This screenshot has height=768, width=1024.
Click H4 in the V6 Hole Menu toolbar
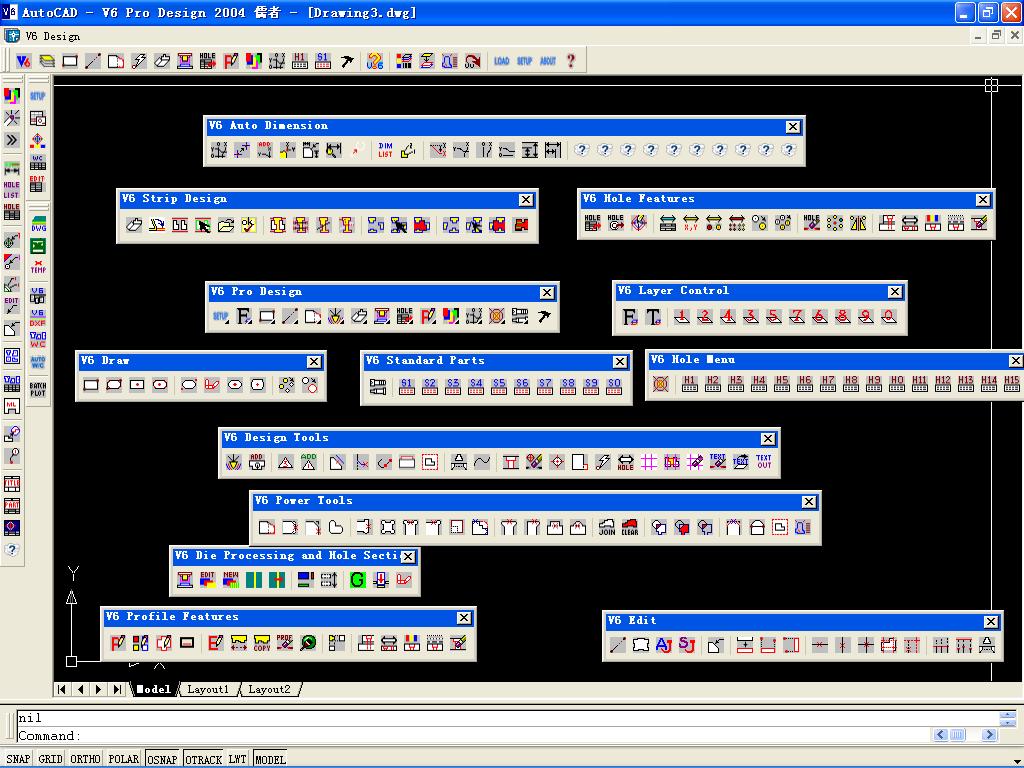click(x=758, y=383)
